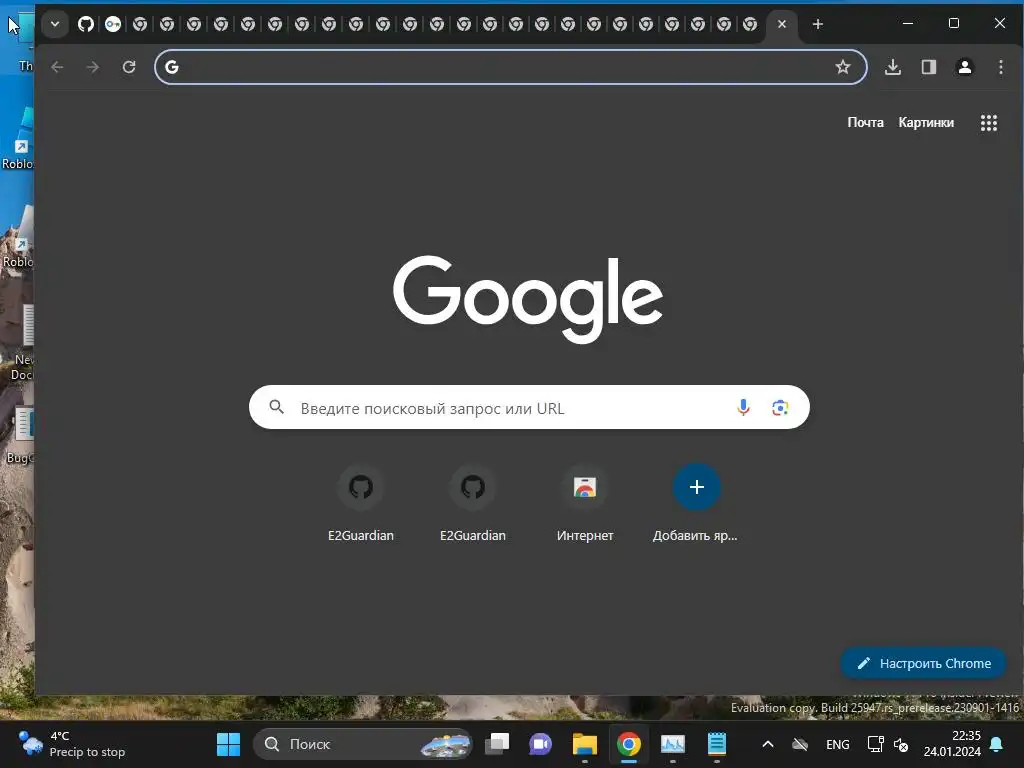Start voice search with microphone

[743, 408]
